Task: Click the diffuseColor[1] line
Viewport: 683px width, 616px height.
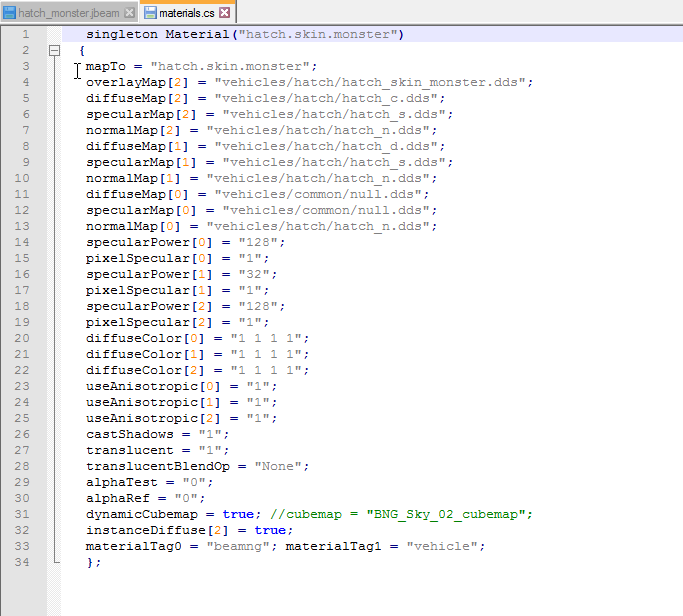Action: tap(197, 354)
